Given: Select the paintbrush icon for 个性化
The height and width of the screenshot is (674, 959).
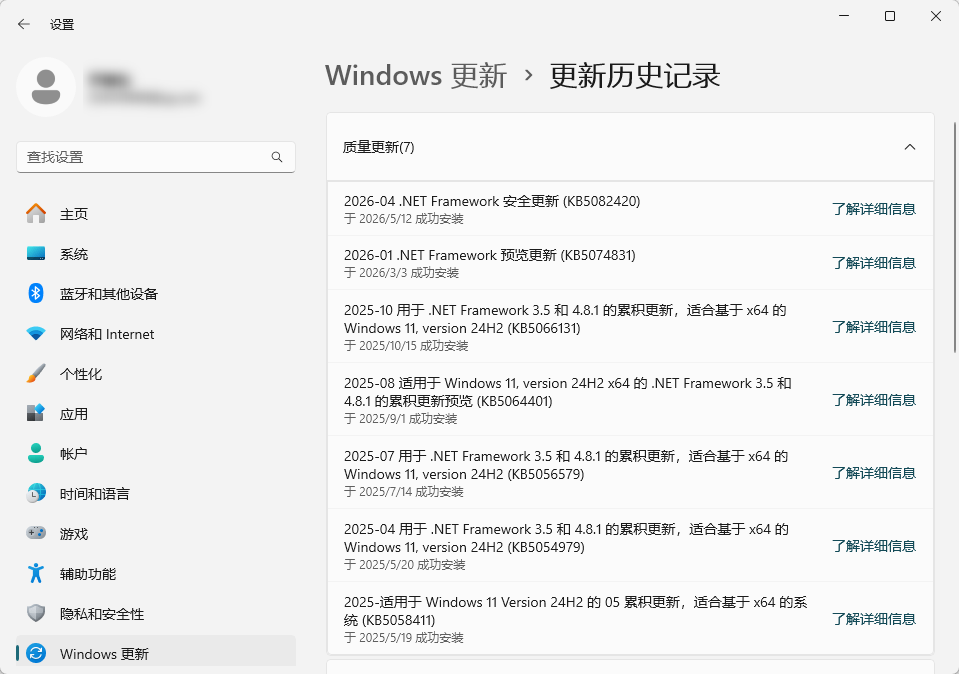Looking at the screenshot, I should click(x=36, y=374).
